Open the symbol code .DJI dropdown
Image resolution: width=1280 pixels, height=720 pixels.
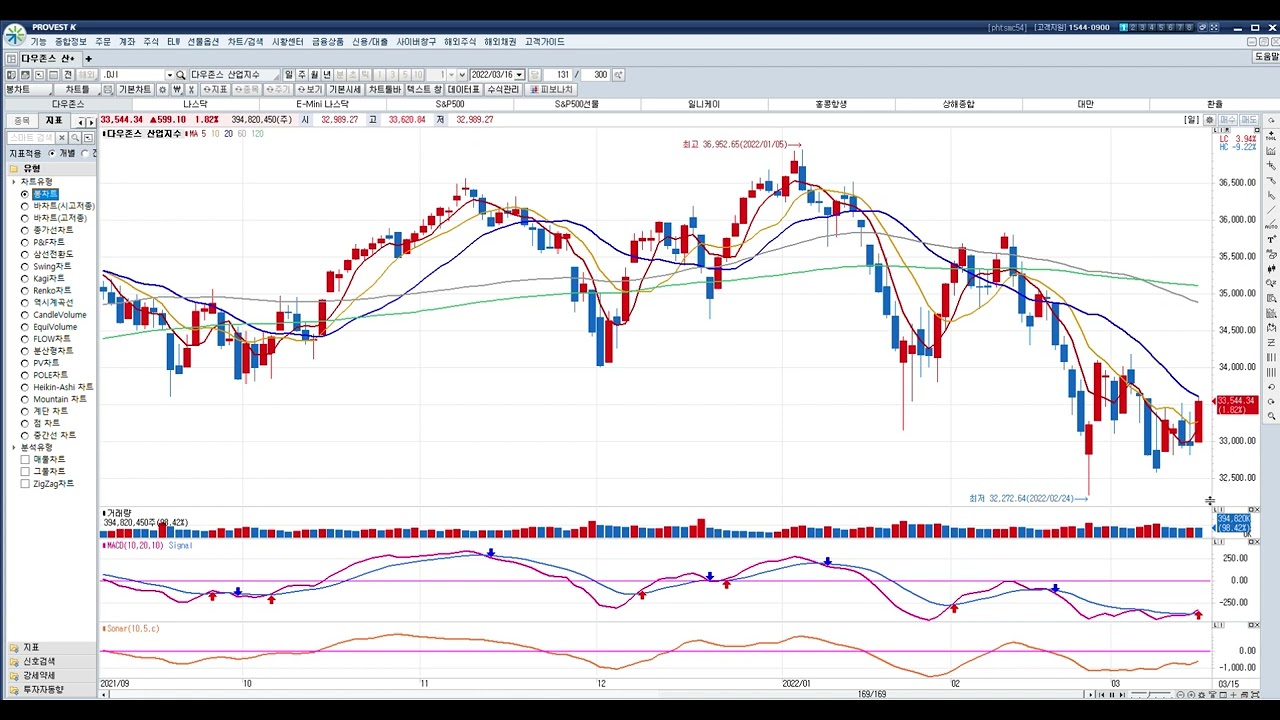tap(169, 75)
